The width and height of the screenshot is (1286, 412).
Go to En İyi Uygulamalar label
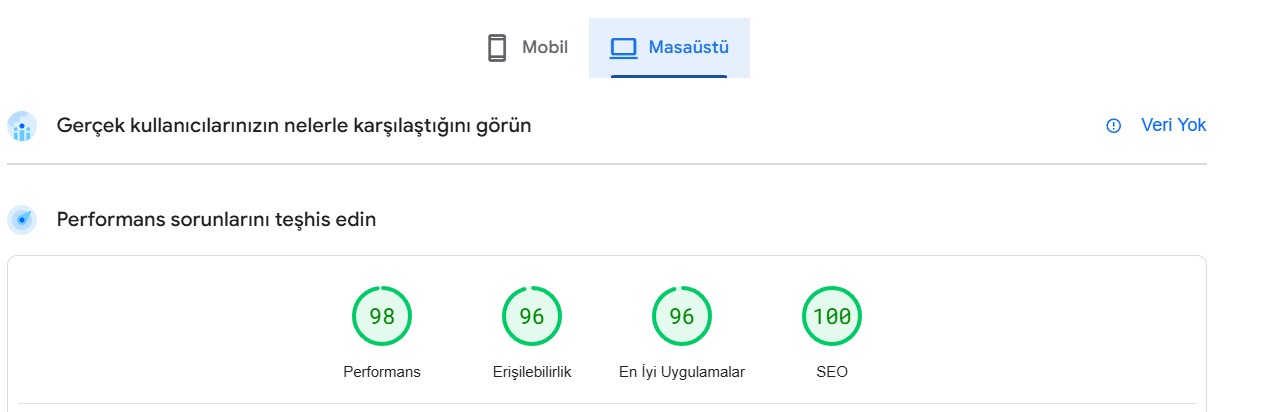[682, 372]
